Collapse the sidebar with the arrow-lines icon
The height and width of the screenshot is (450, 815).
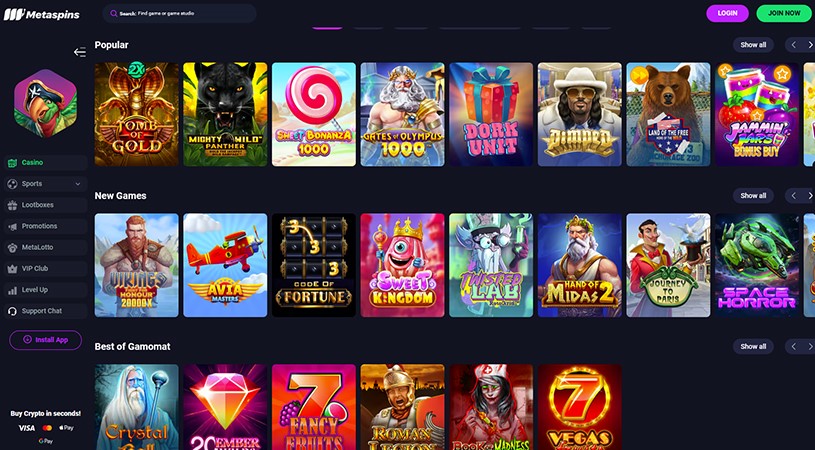pyautogui.click(x=80, y=52)
